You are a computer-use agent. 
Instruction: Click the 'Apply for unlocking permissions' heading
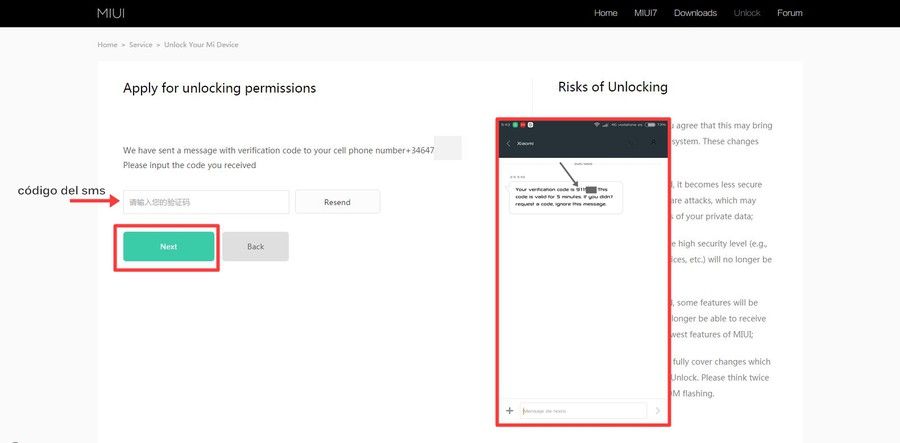pos(219,88)
